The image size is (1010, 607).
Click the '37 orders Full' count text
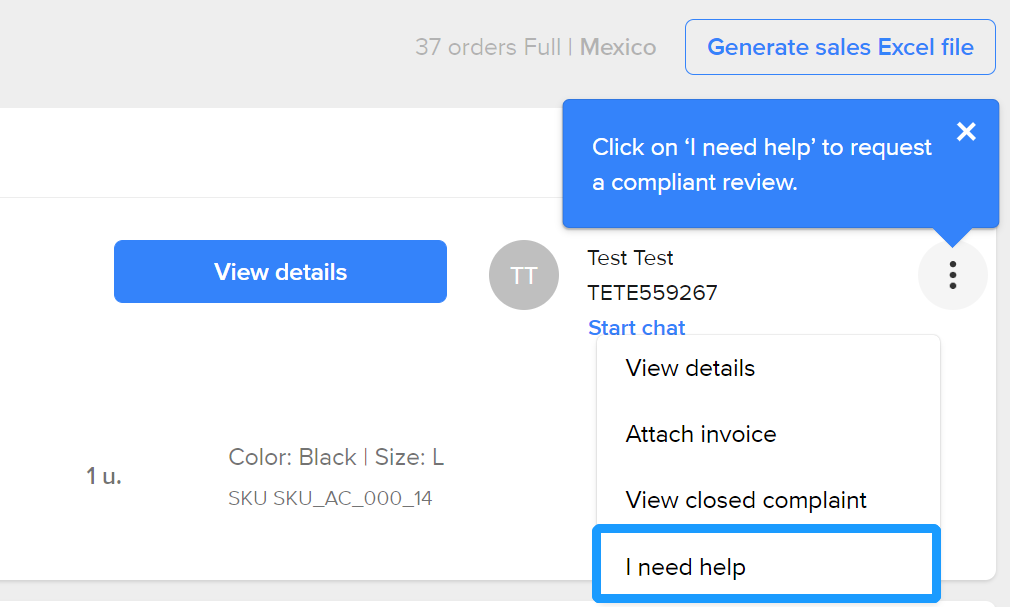[488, 47]
